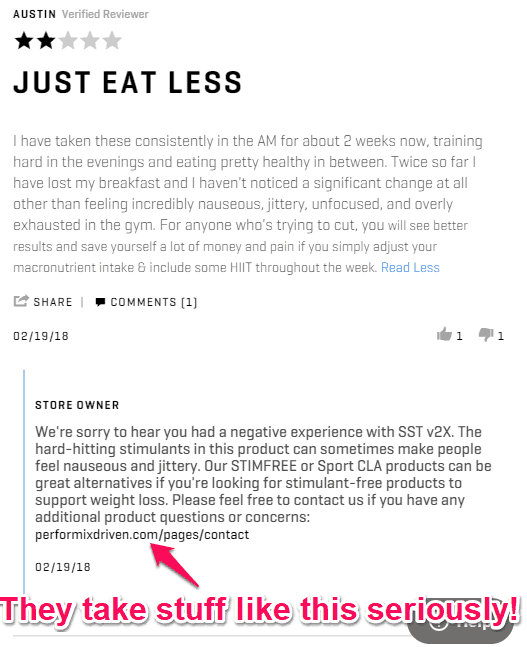Click the thumbs down vote count
This screenshot has height=647, width=527.
[501, 336]
